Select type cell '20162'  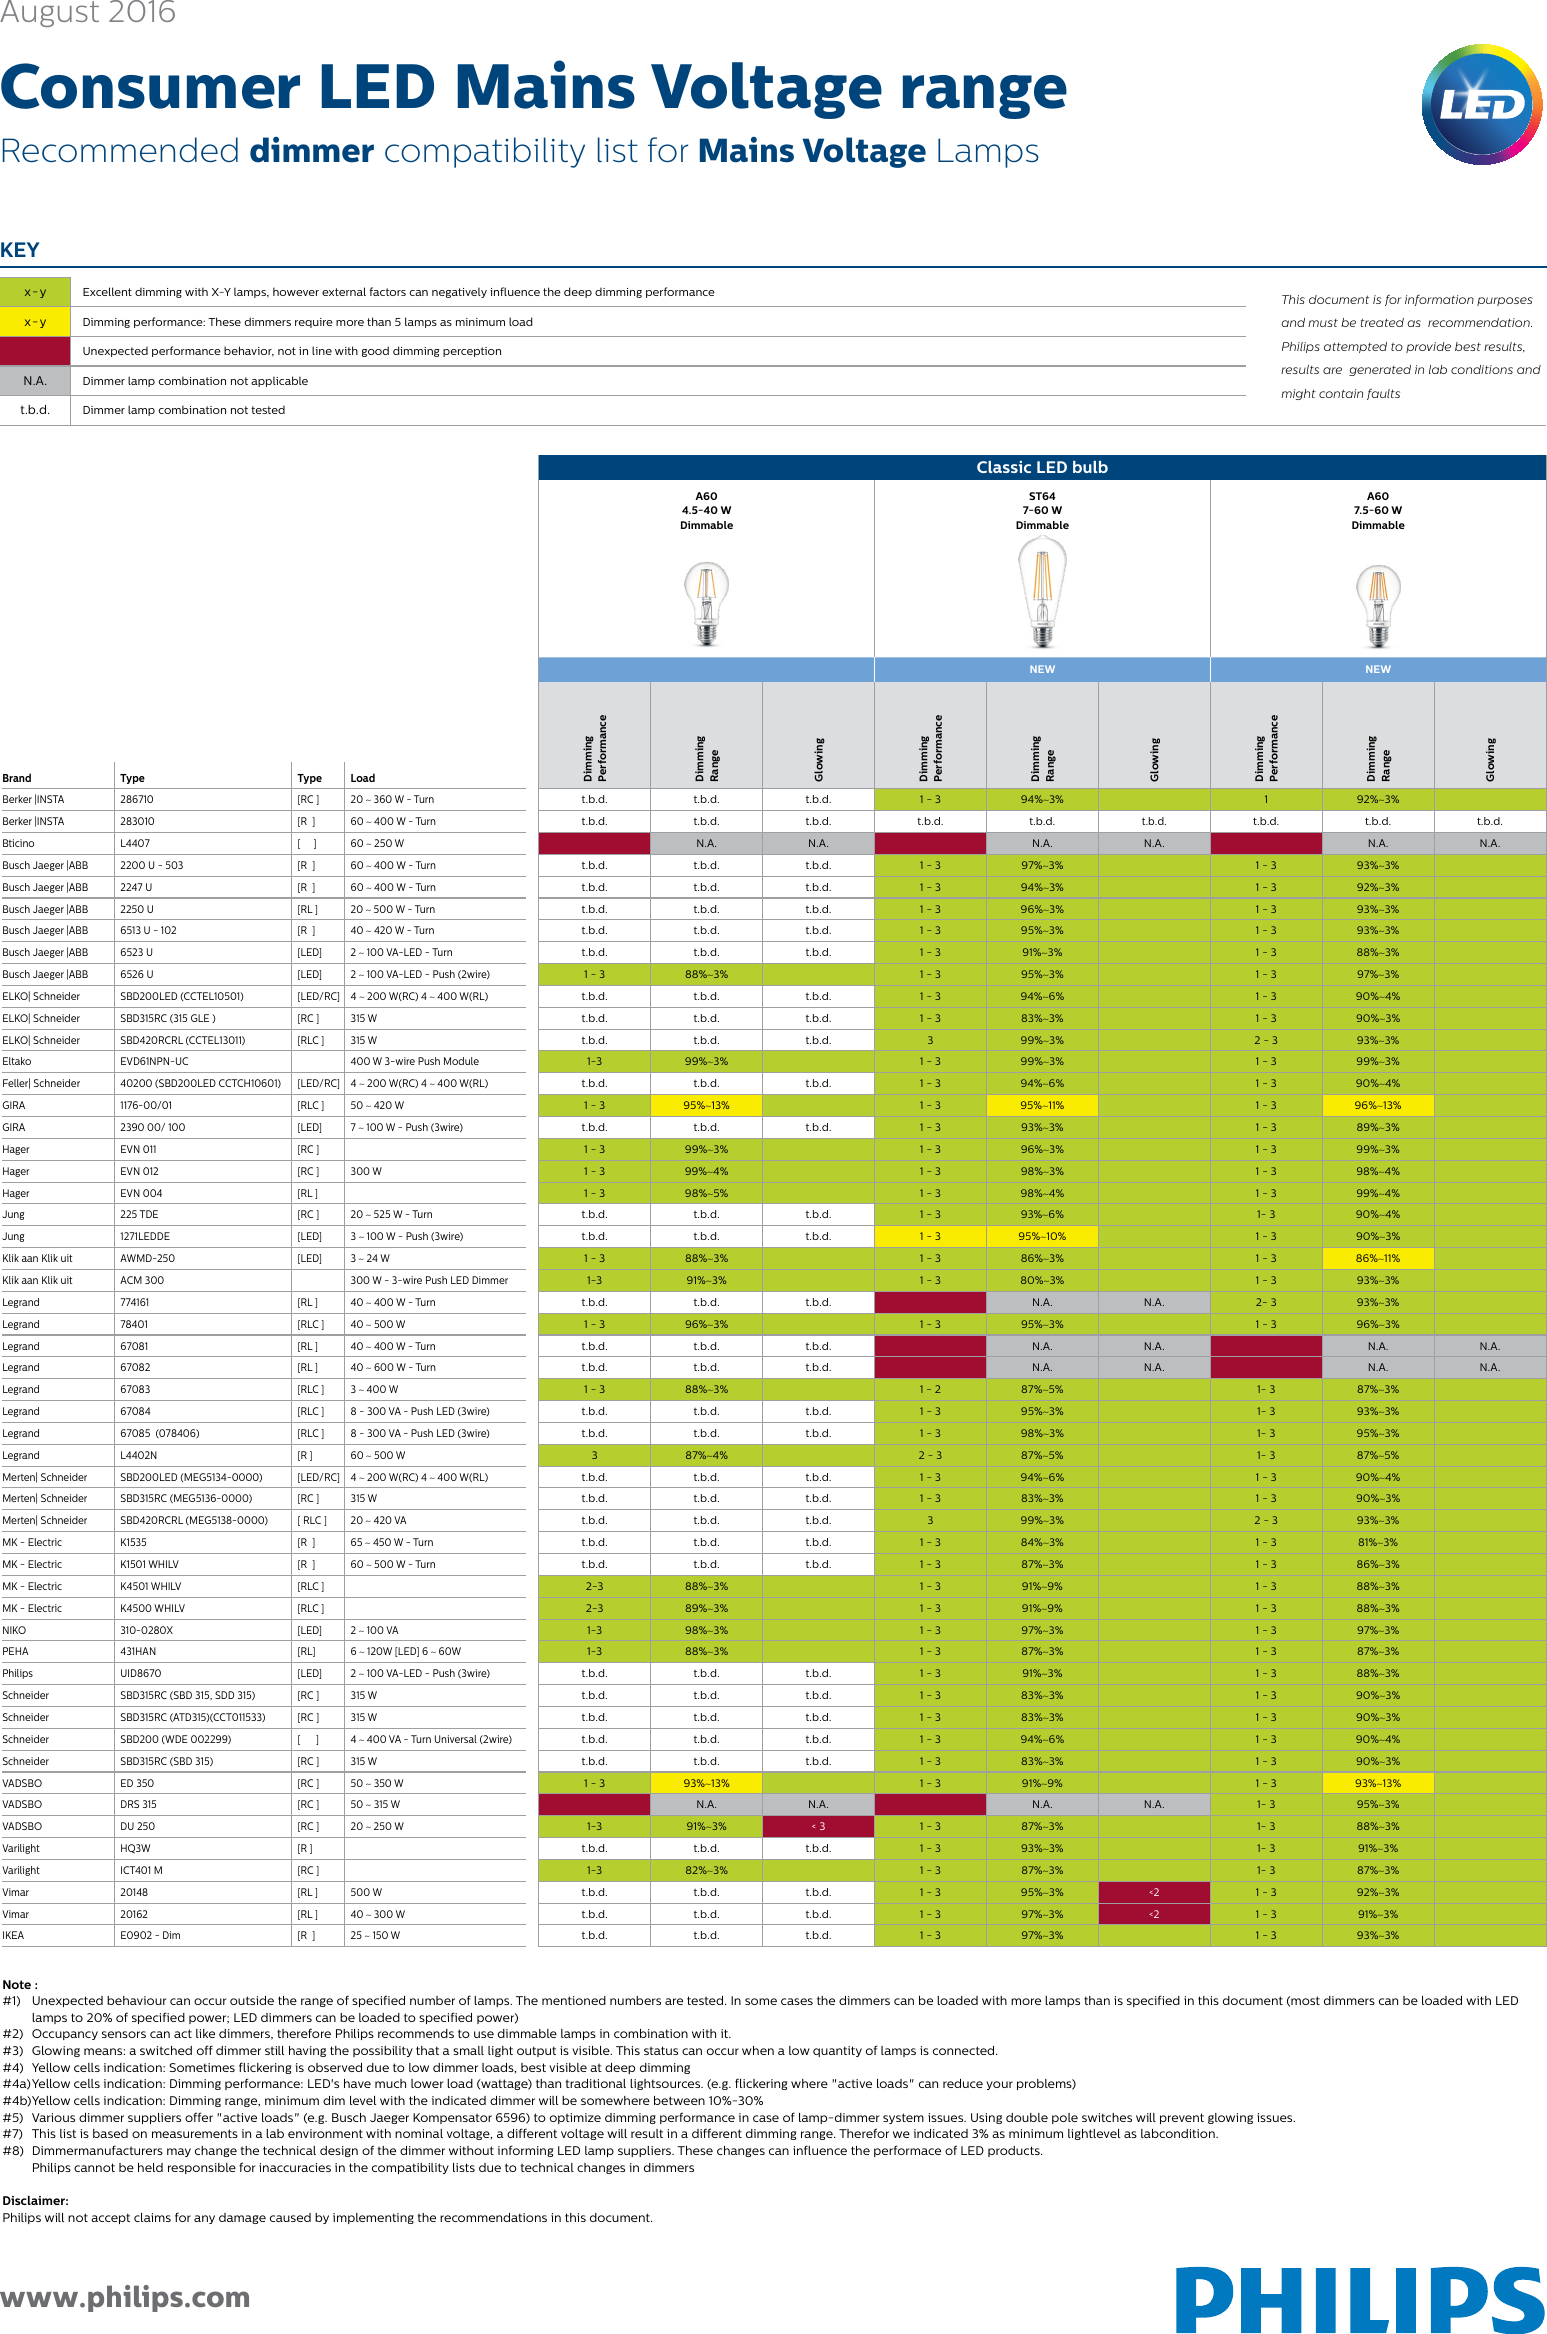(134, 1914)
